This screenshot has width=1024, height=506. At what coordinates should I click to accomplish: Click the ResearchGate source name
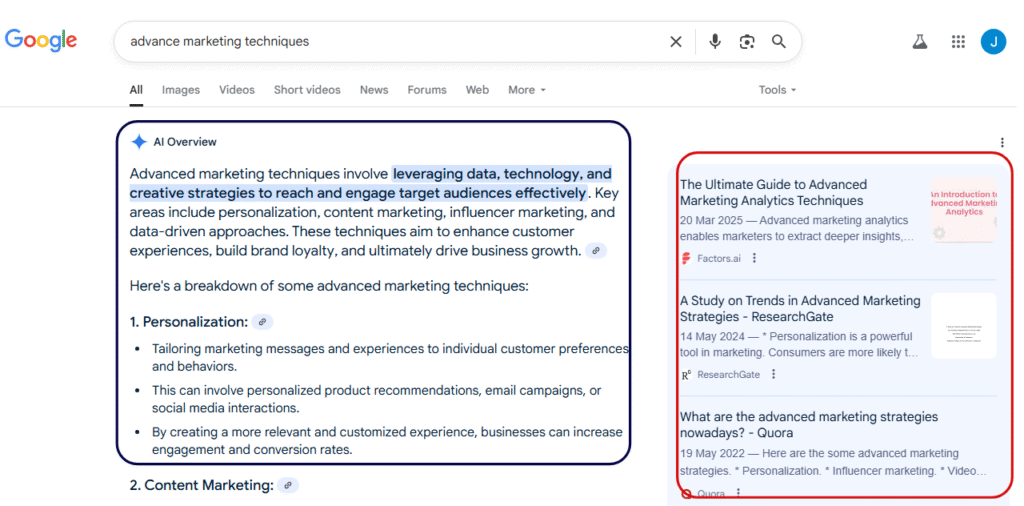tap(729, 375)
